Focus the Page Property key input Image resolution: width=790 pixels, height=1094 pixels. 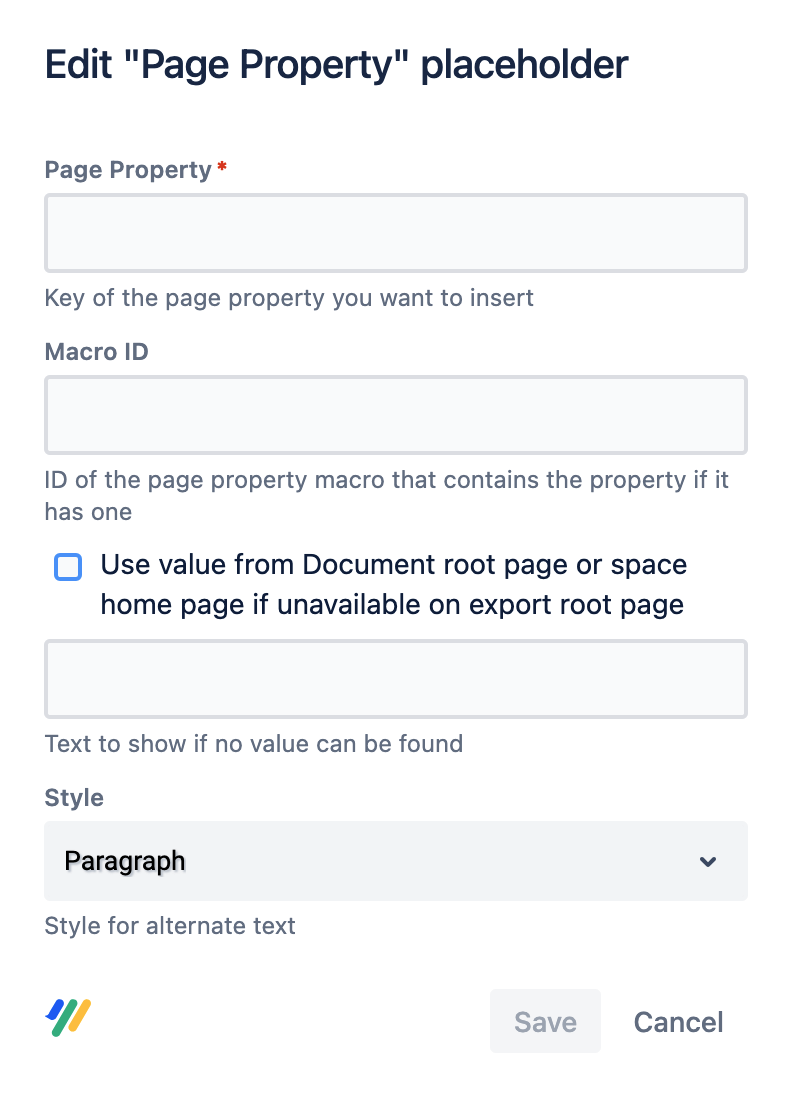(395, 233)
